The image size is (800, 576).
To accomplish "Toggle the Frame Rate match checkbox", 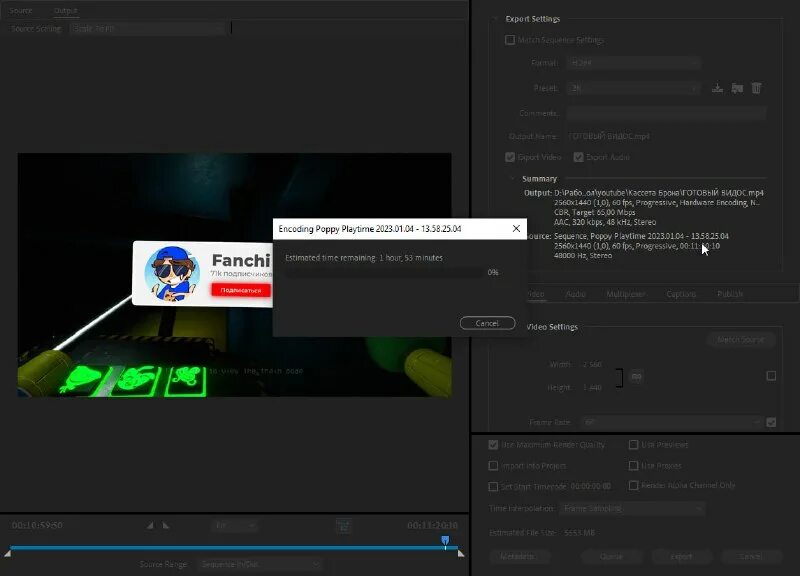I will (x=771, y=422).
